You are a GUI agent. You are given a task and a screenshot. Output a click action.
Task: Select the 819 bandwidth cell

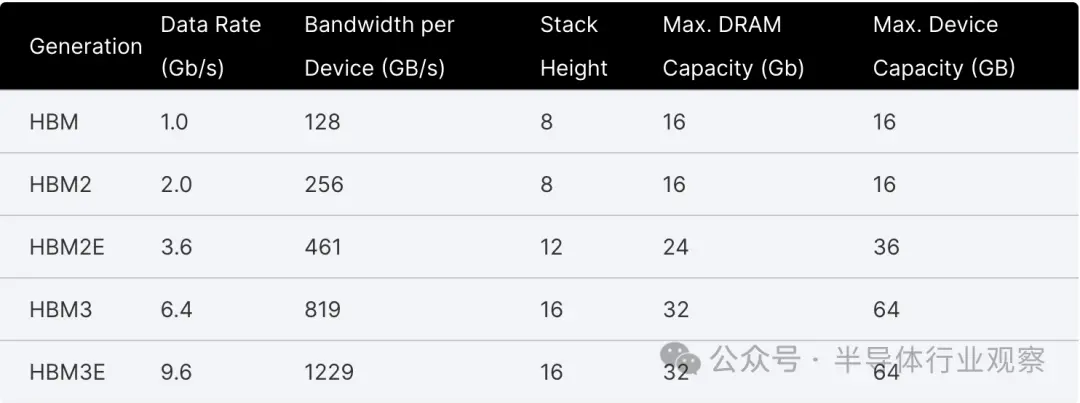(x=322, y=309)
